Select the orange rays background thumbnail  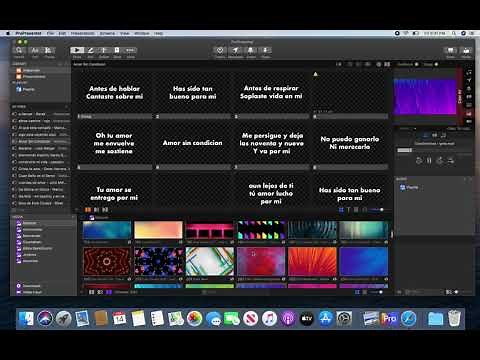click(x=312, y=261)
